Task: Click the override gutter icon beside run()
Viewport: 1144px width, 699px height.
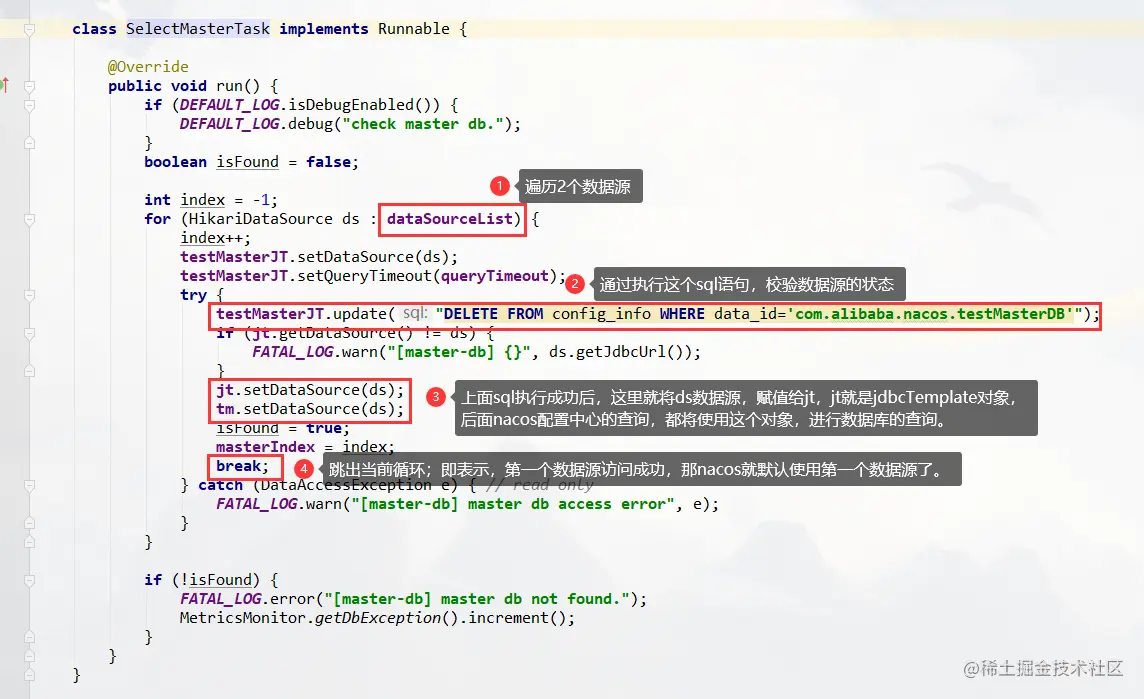Action: 4,85
